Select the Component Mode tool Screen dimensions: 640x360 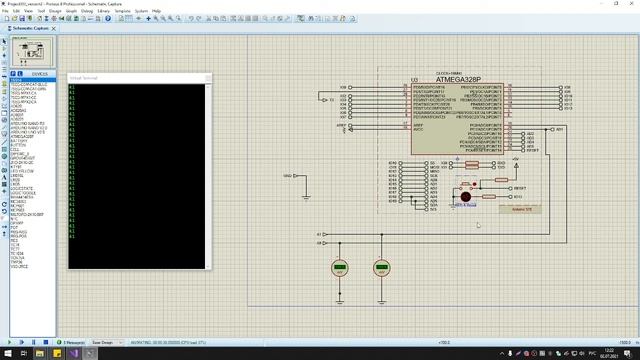(4, 48)
